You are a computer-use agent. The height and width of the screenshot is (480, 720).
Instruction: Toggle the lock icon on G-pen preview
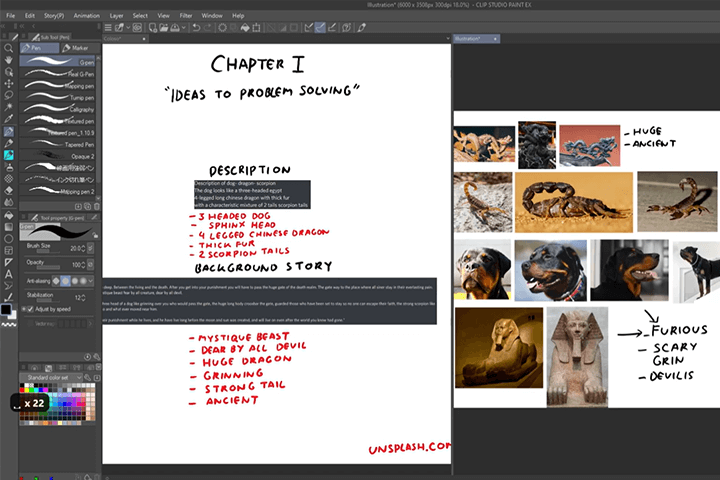(x=95, y=235)
